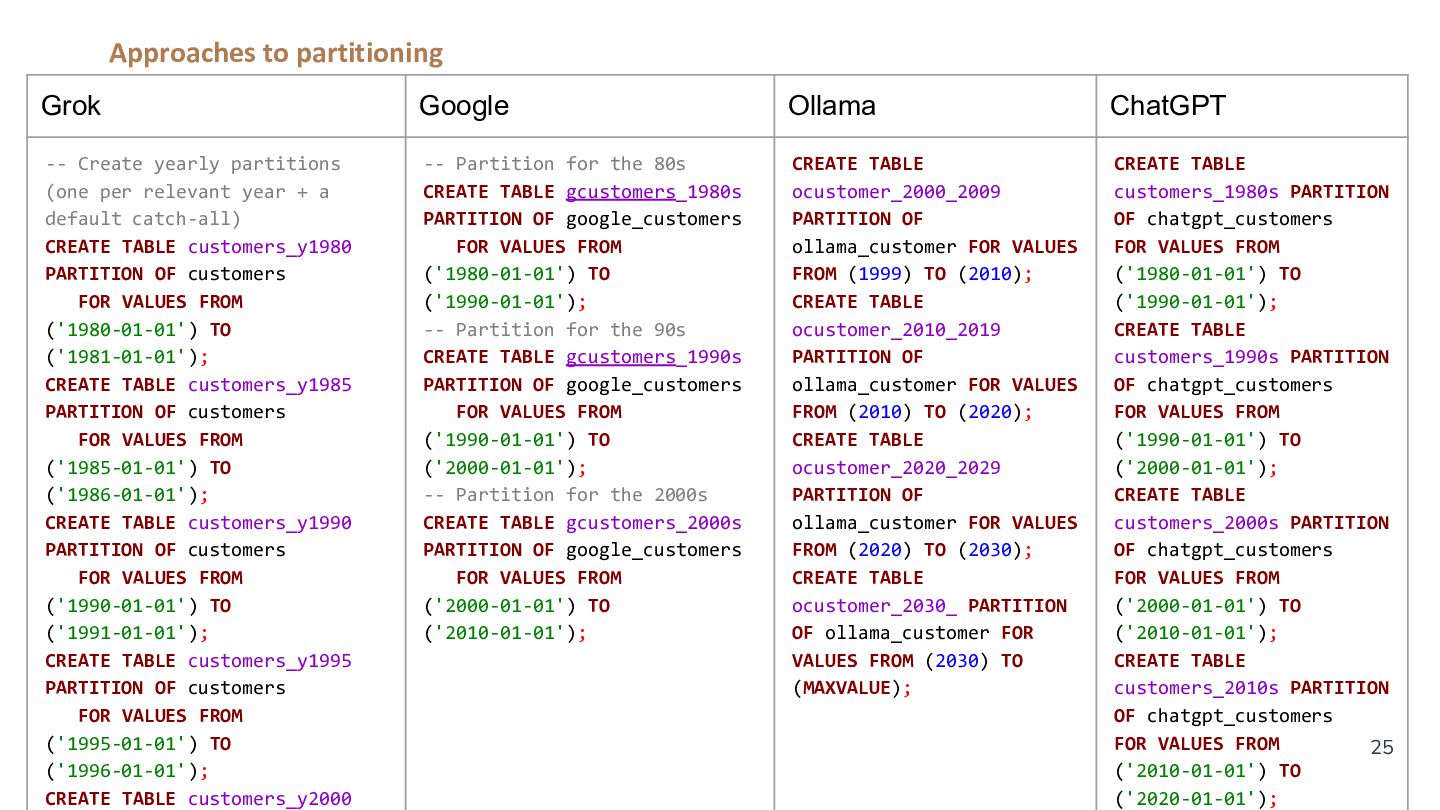The width and height of the screenshot is (1440, 810).
Task: Click the gcustomers_2000s table name
Action: (654, 523)
